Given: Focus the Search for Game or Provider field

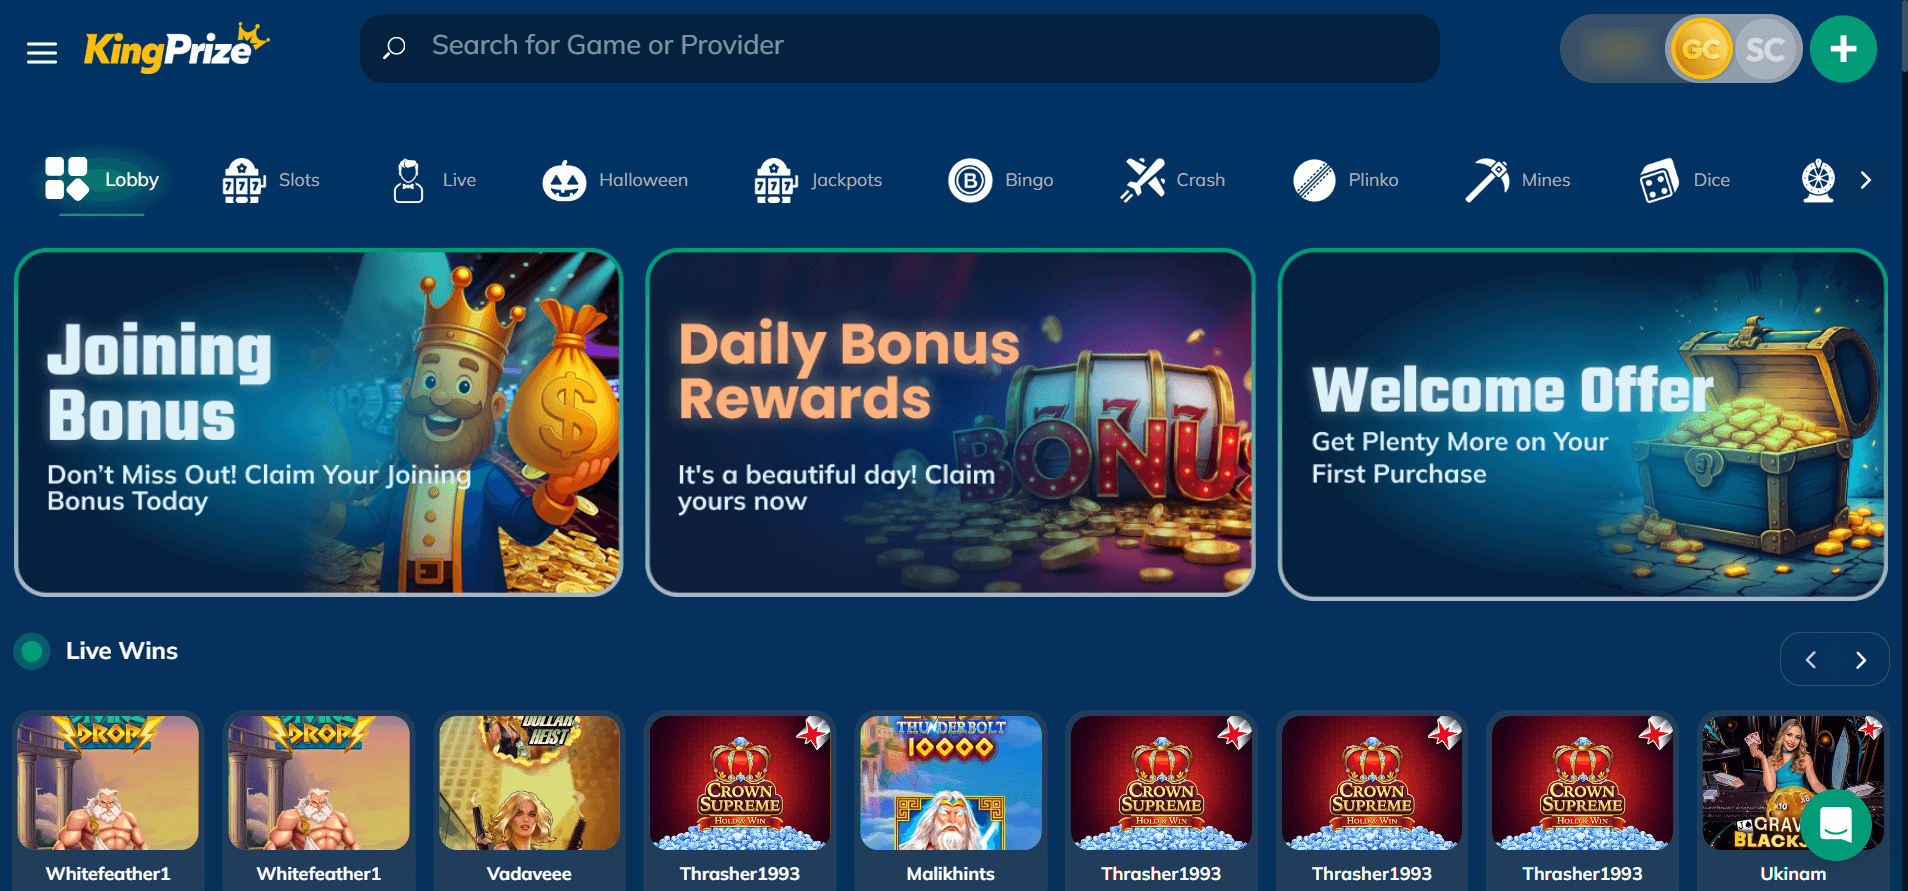Looking at the screenshot, I should 900,48.
